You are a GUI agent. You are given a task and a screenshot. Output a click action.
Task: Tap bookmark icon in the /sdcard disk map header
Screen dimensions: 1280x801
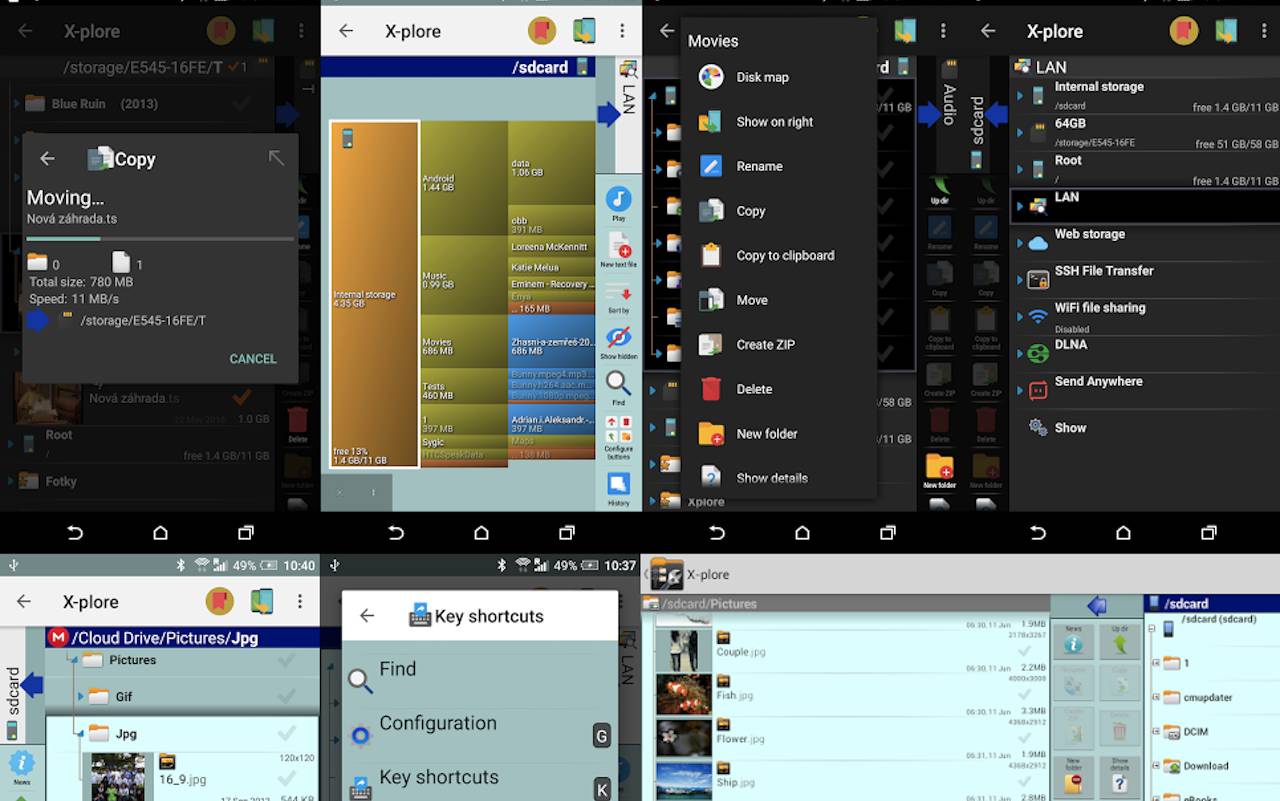click(542, 31)
